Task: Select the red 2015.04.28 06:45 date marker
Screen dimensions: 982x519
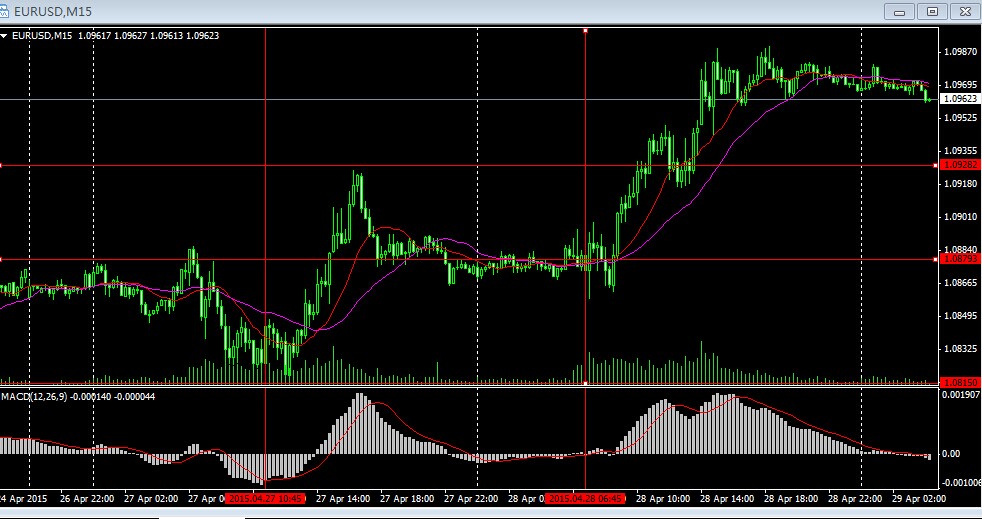Action: pyautogui.click(x=584, y=497)
